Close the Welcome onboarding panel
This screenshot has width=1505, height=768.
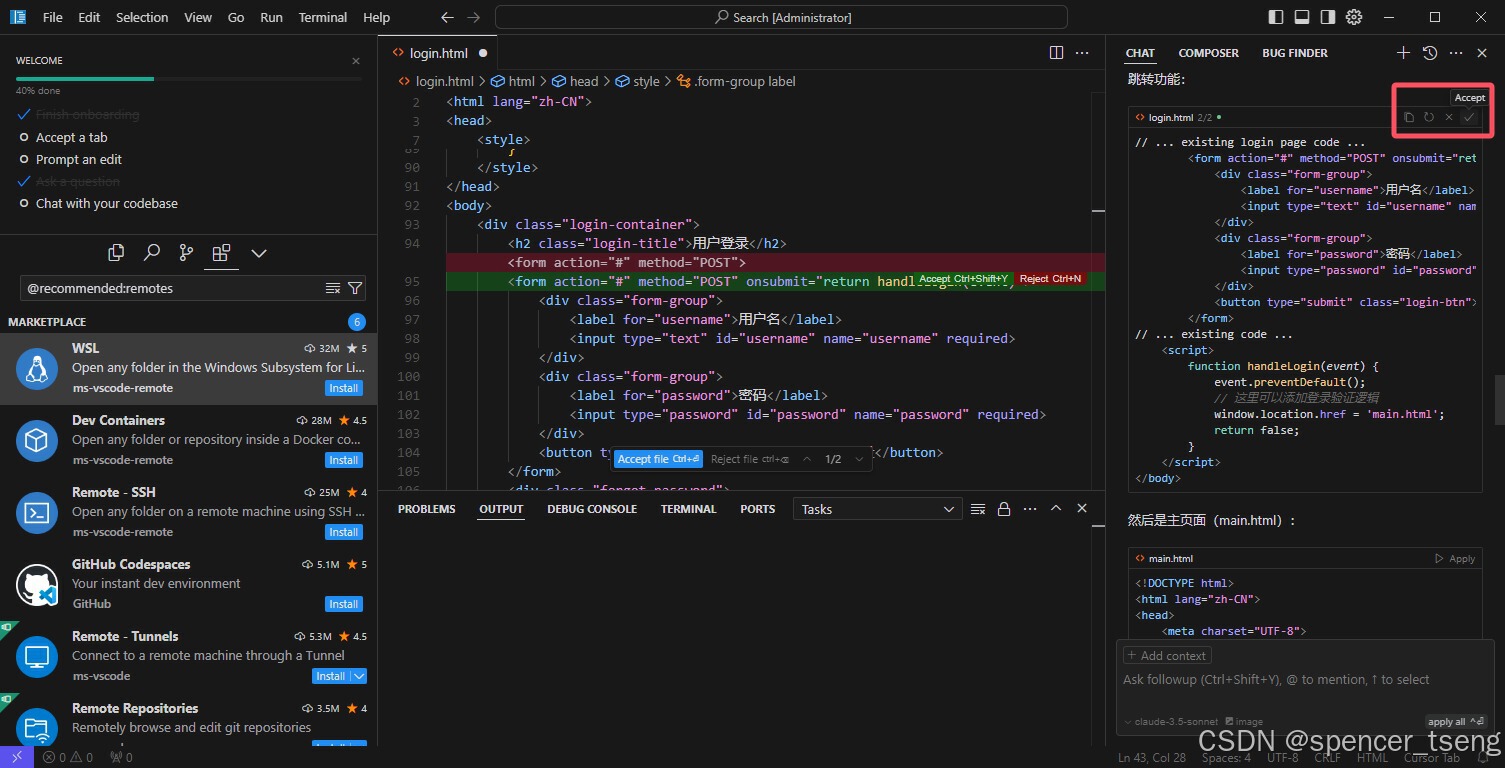[x=356, y=61]
